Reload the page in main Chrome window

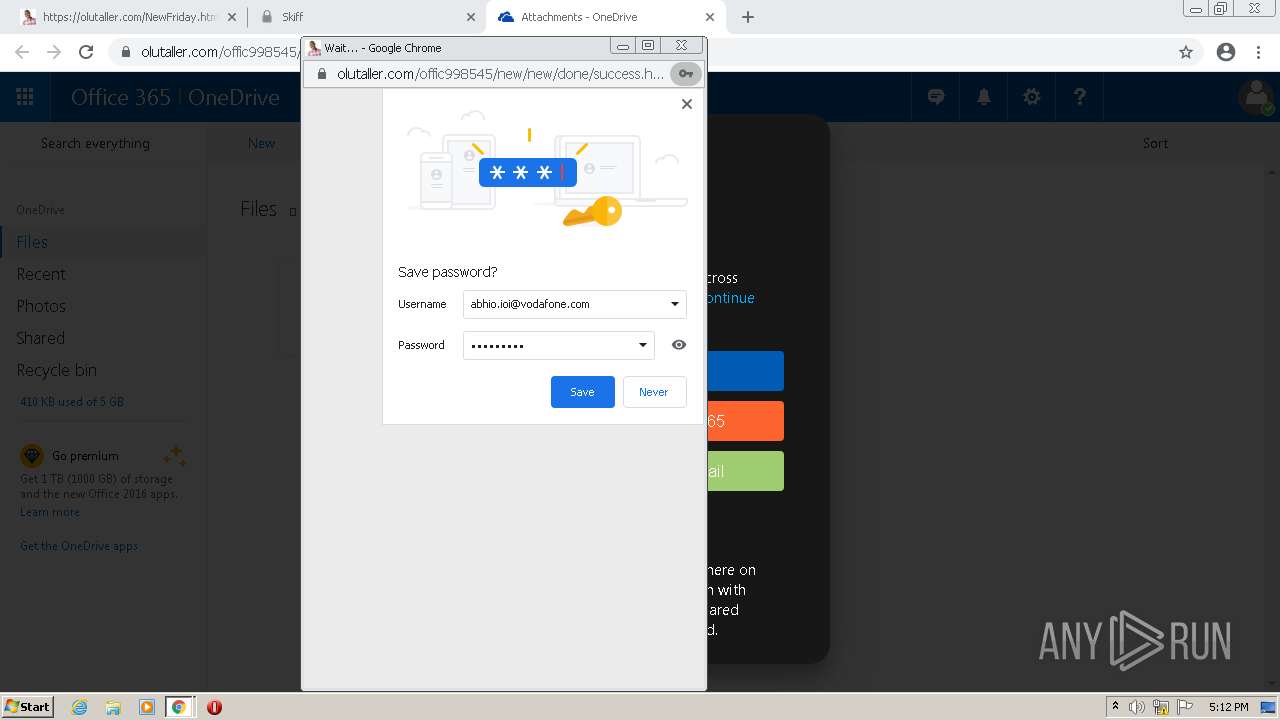point(86,52)
